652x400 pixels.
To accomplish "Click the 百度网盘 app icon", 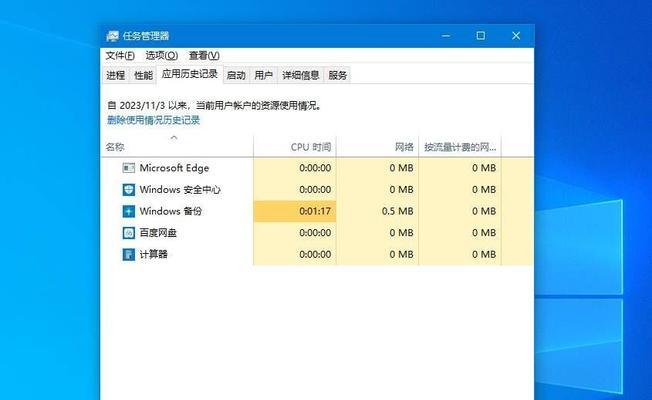I will [128, 233].
